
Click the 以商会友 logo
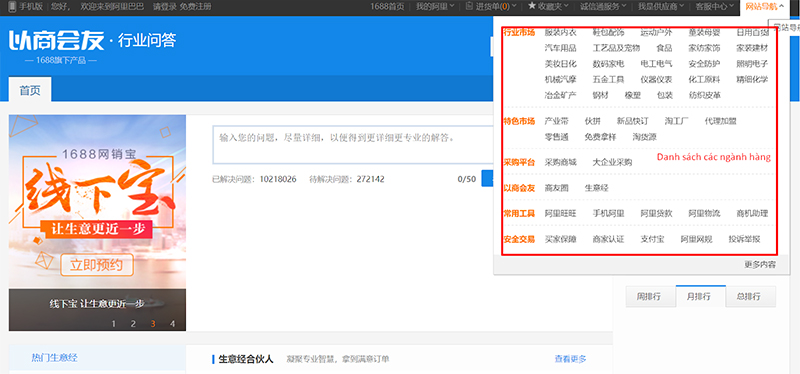(x=57, y=40)
